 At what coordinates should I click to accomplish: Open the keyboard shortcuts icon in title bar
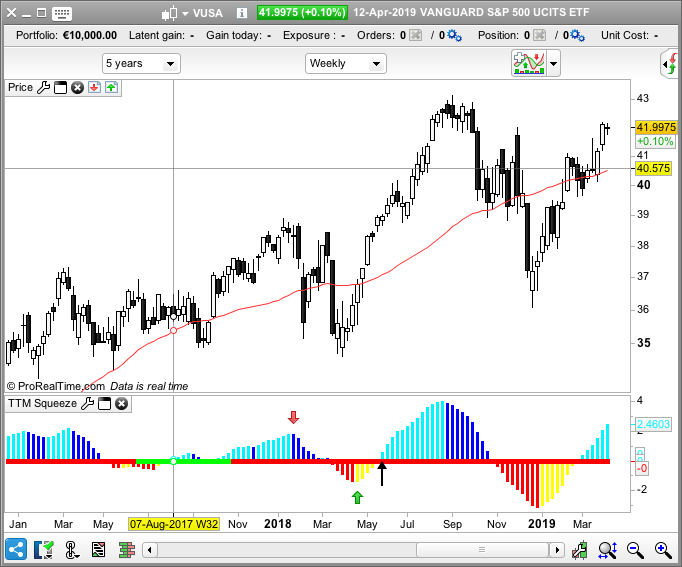tap(62, 13)
